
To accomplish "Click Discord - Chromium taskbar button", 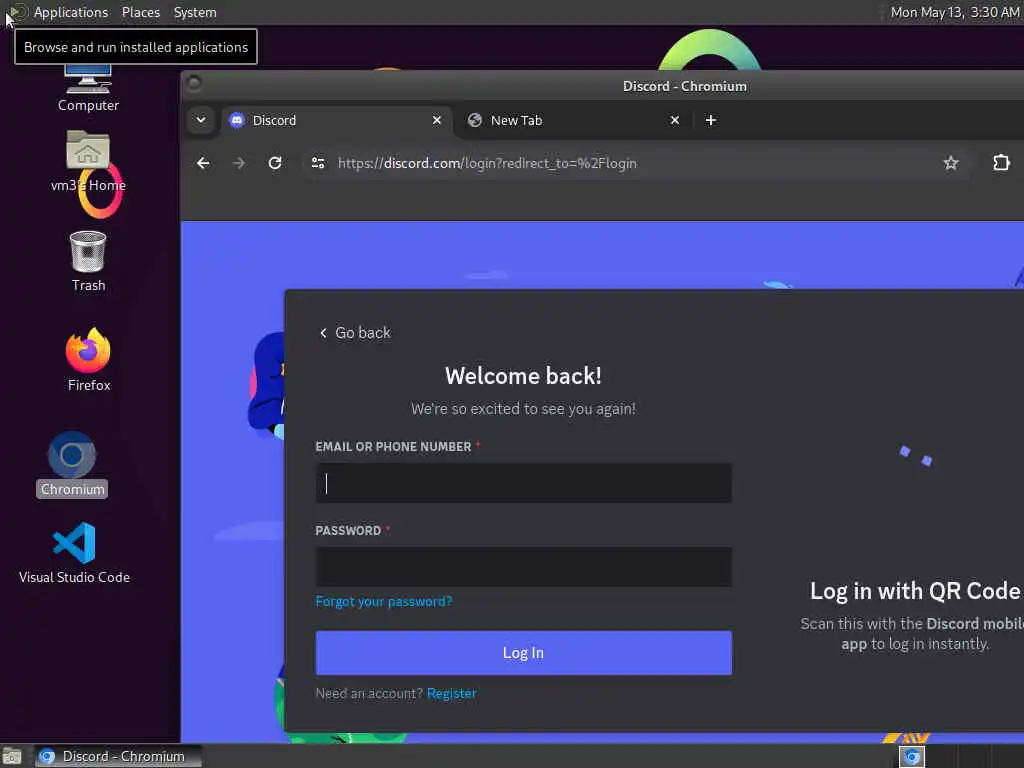I will click(x=118, y=756).
